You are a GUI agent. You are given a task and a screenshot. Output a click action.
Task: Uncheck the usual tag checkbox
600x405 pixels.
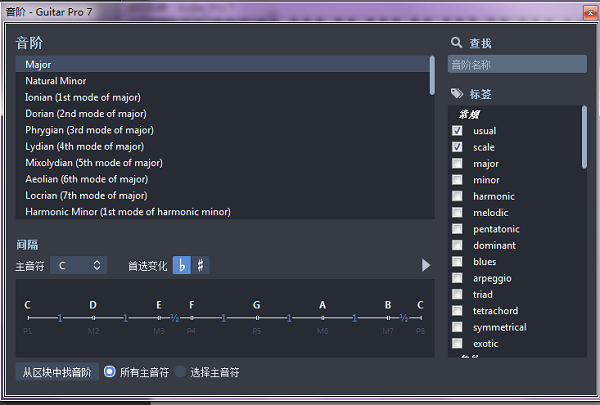click(x=457, y=131)
